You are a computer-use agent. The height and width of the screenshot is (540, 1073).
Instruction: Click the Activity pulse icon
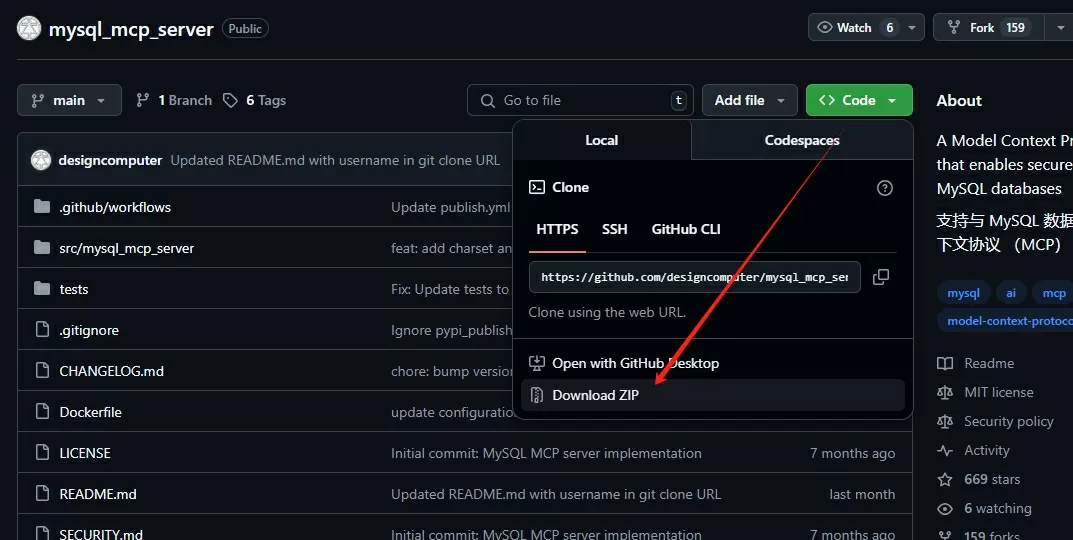[x=945, y=450]
